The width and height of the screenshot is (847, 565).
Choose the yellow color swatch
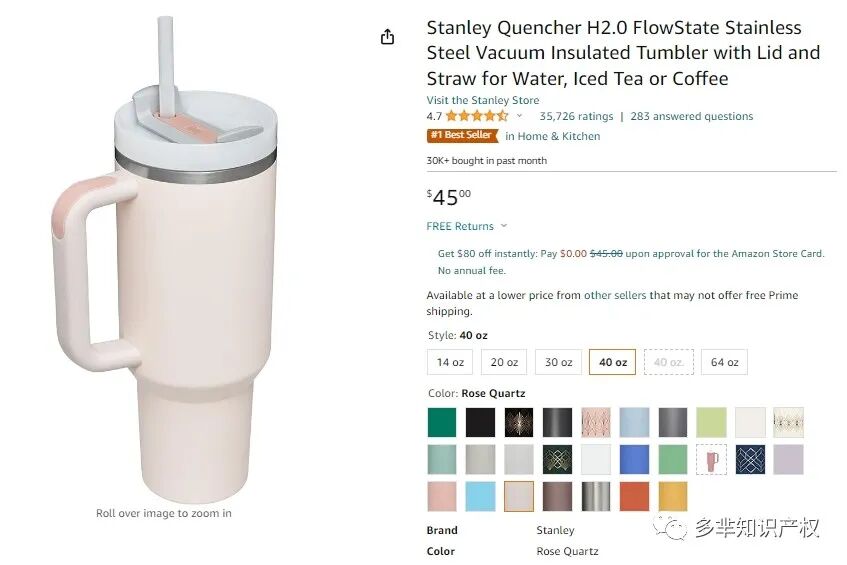673,496
